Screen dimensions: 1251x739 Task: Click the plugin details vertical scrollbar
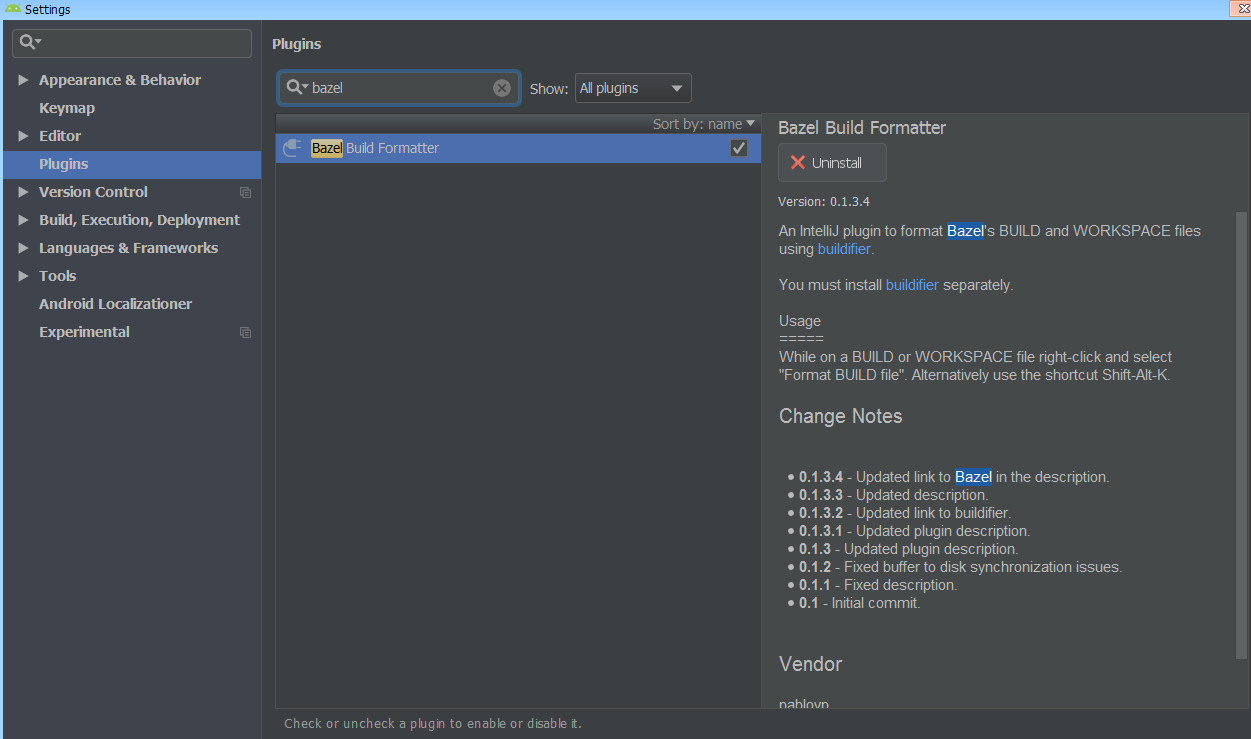1242,435
